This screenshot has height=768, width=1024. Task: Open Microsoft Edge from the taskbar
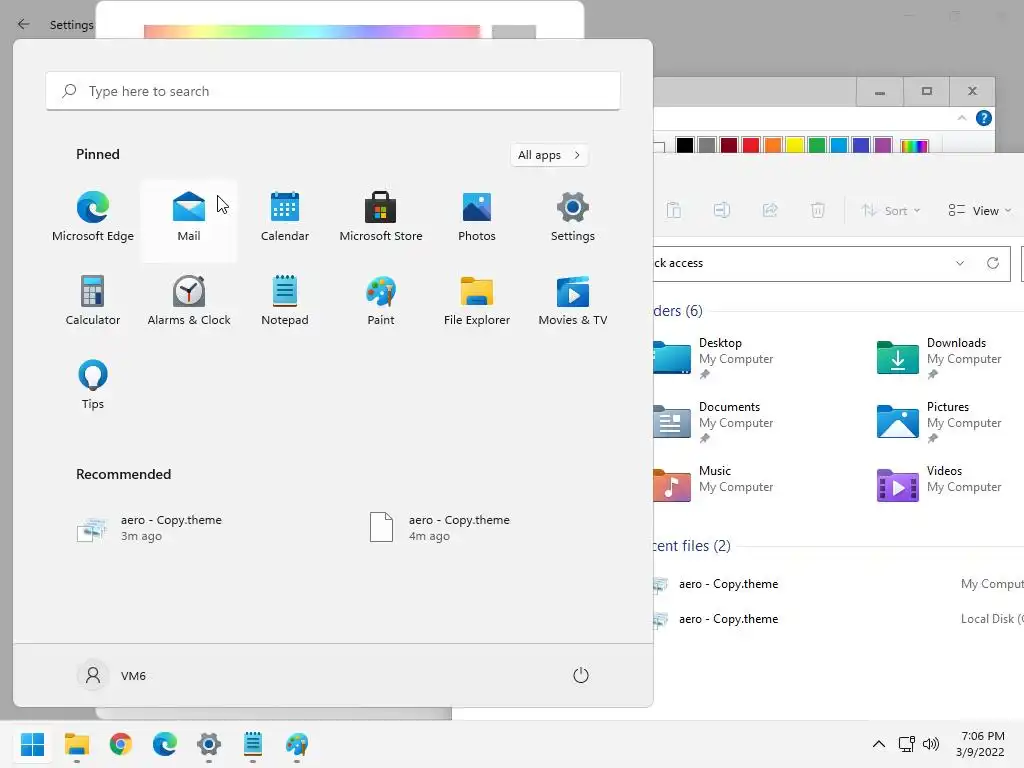click(165, 744)
